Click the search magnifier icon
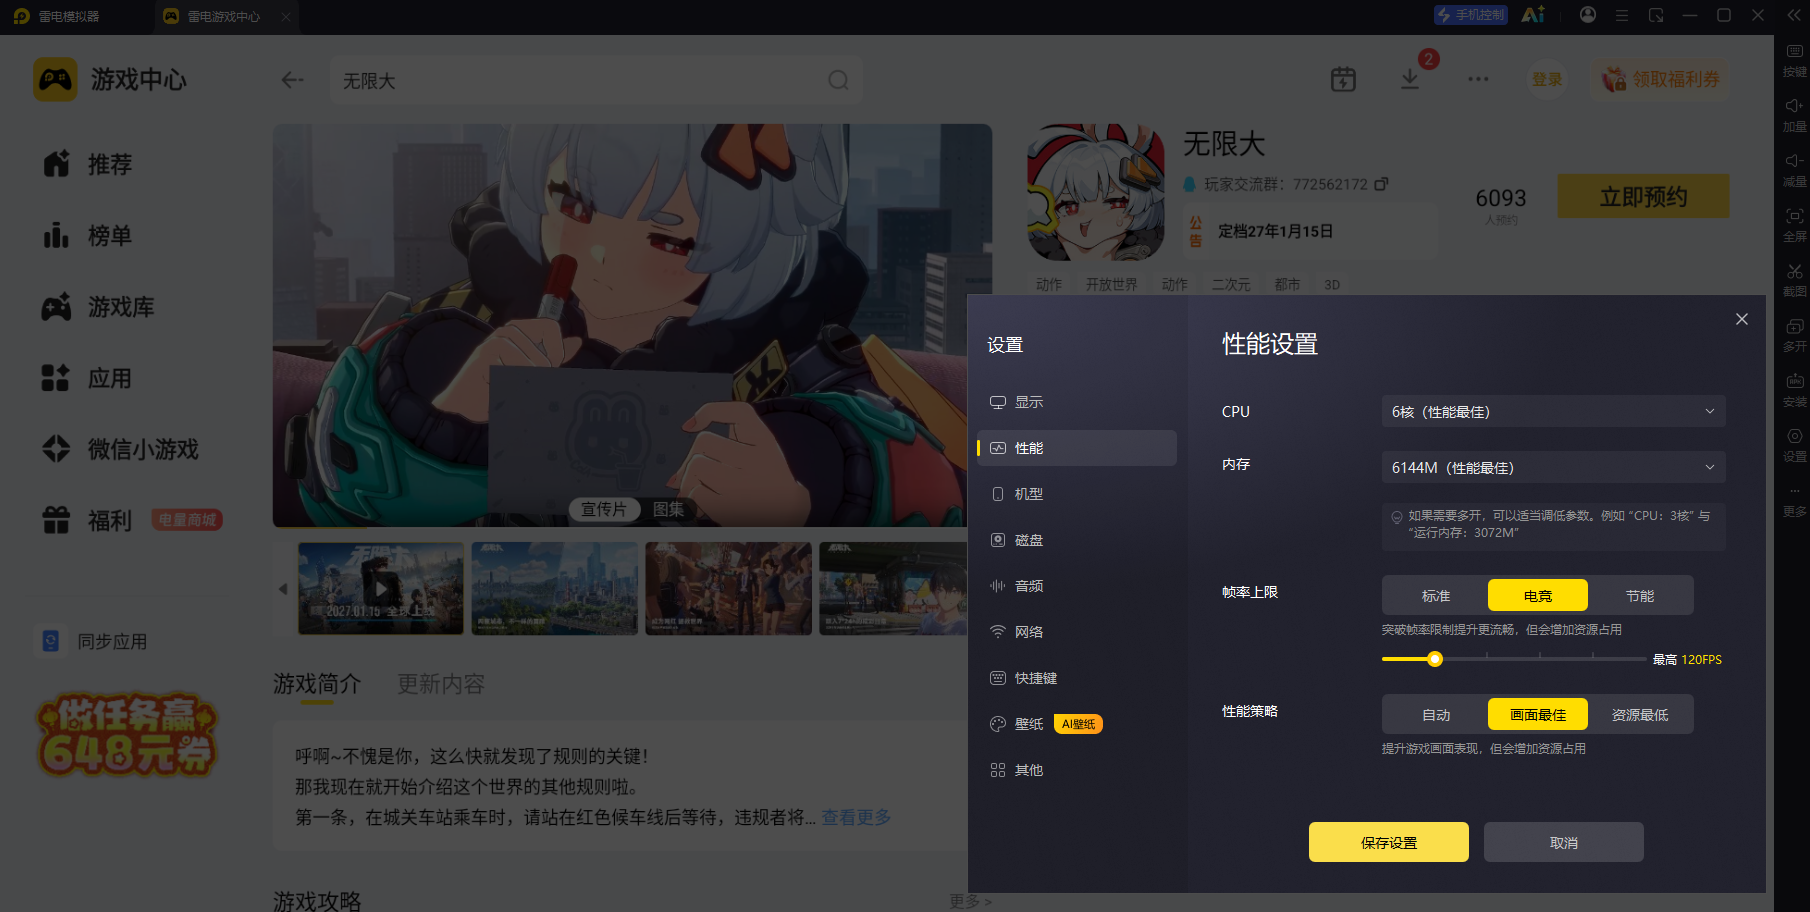The width and height of the screenshot is (1810, 912). coord(838,80)
